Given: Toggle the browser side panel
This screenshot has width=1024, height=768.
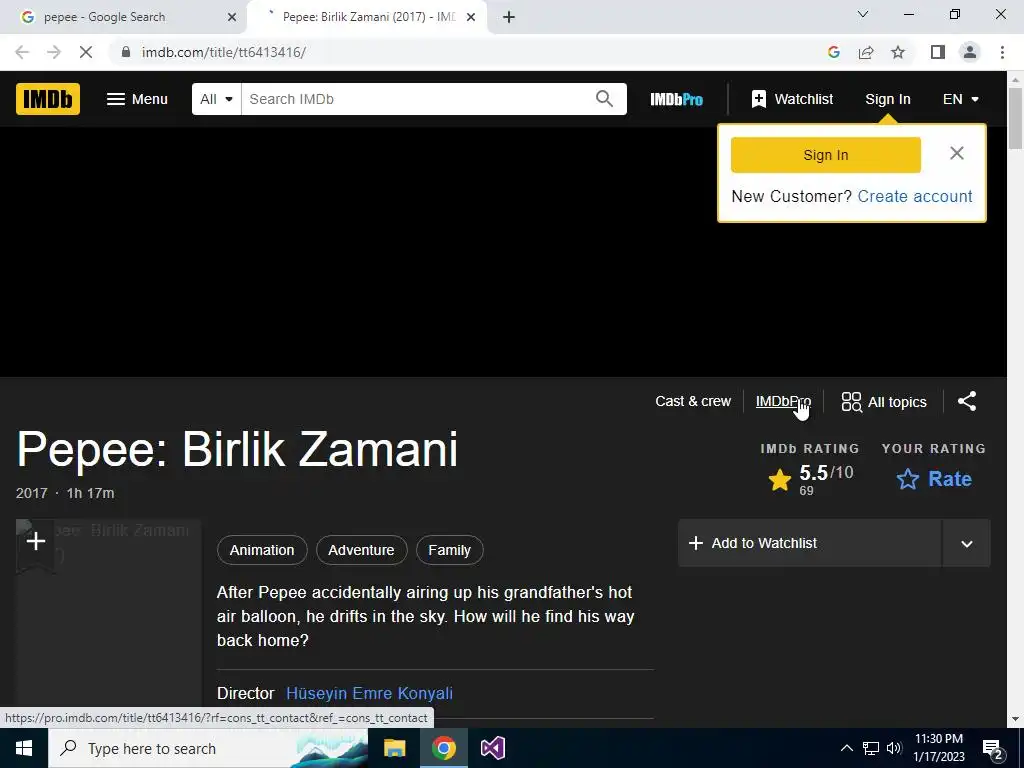Looking at the screenshot, I should [938, 52].
